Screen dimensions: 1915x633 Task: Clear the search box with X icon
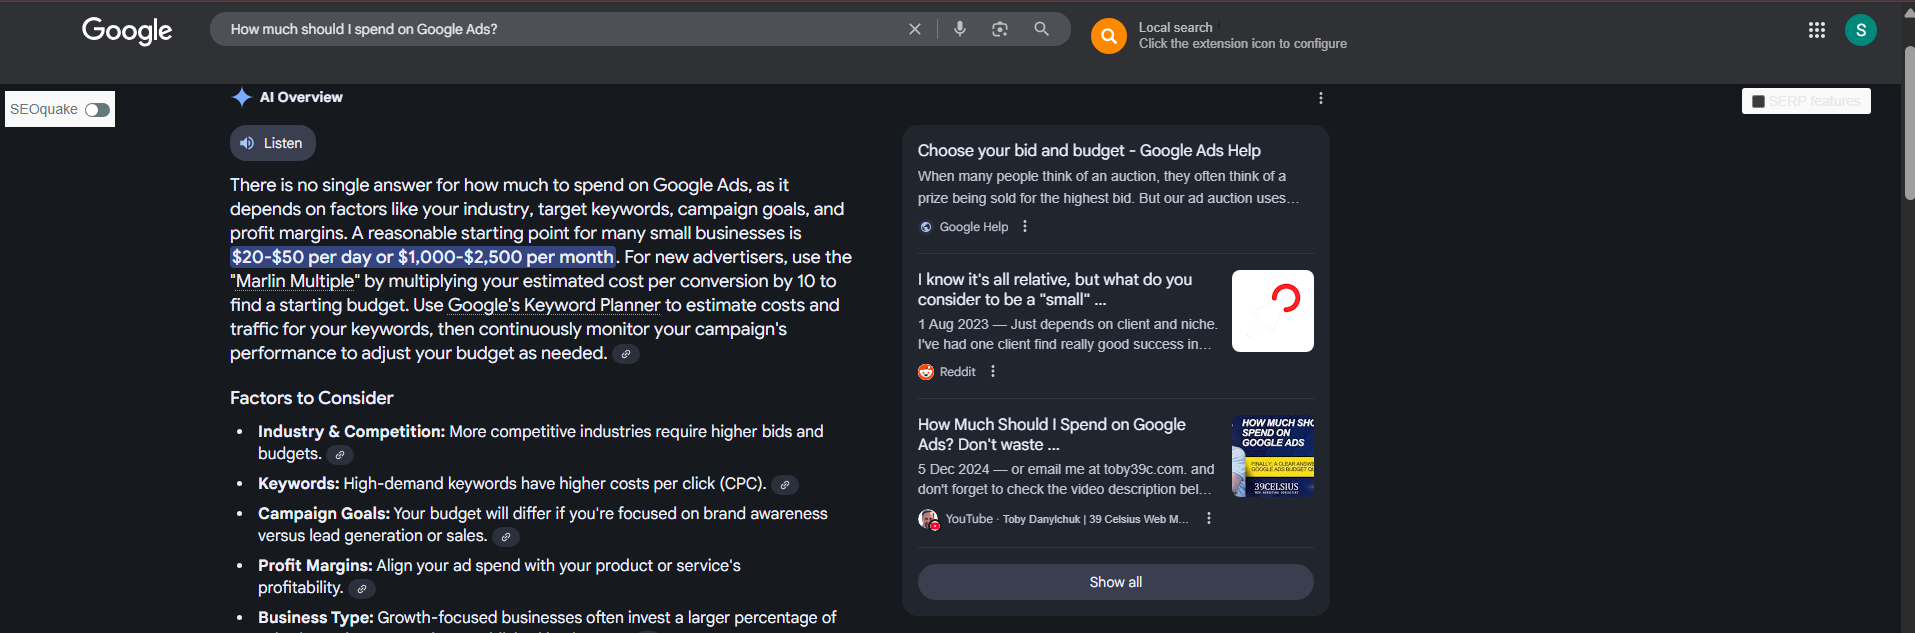coord(914,29)
